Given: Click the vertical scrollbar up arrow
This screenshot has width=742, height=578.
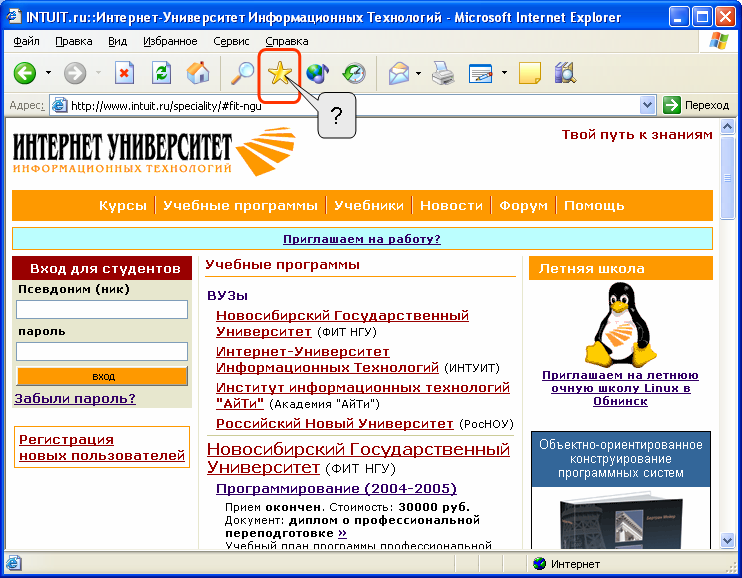Looking at the screenshot, I should click(x=727, y=126).
